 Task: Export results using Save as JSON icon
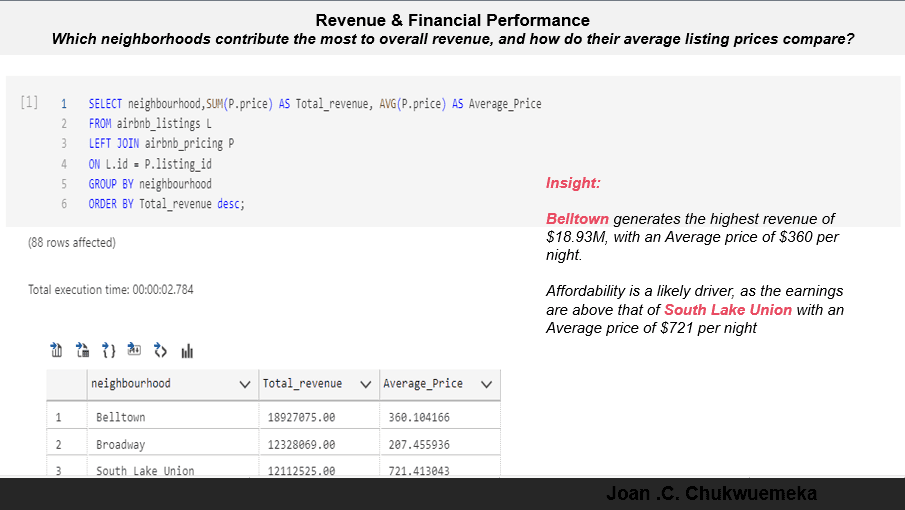pos(108,350)
